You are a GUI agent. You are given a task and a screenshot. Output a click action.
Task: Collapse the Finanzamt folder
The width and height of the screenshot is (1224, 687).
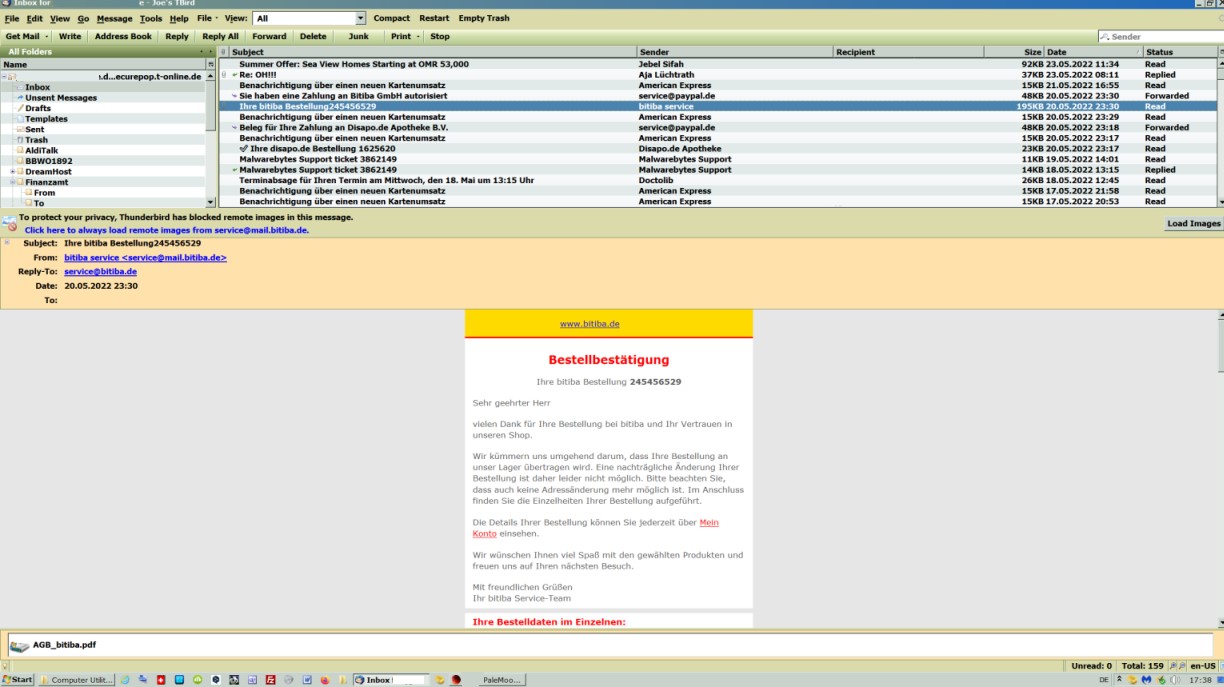pyautogui.click(x=12, y=182)
